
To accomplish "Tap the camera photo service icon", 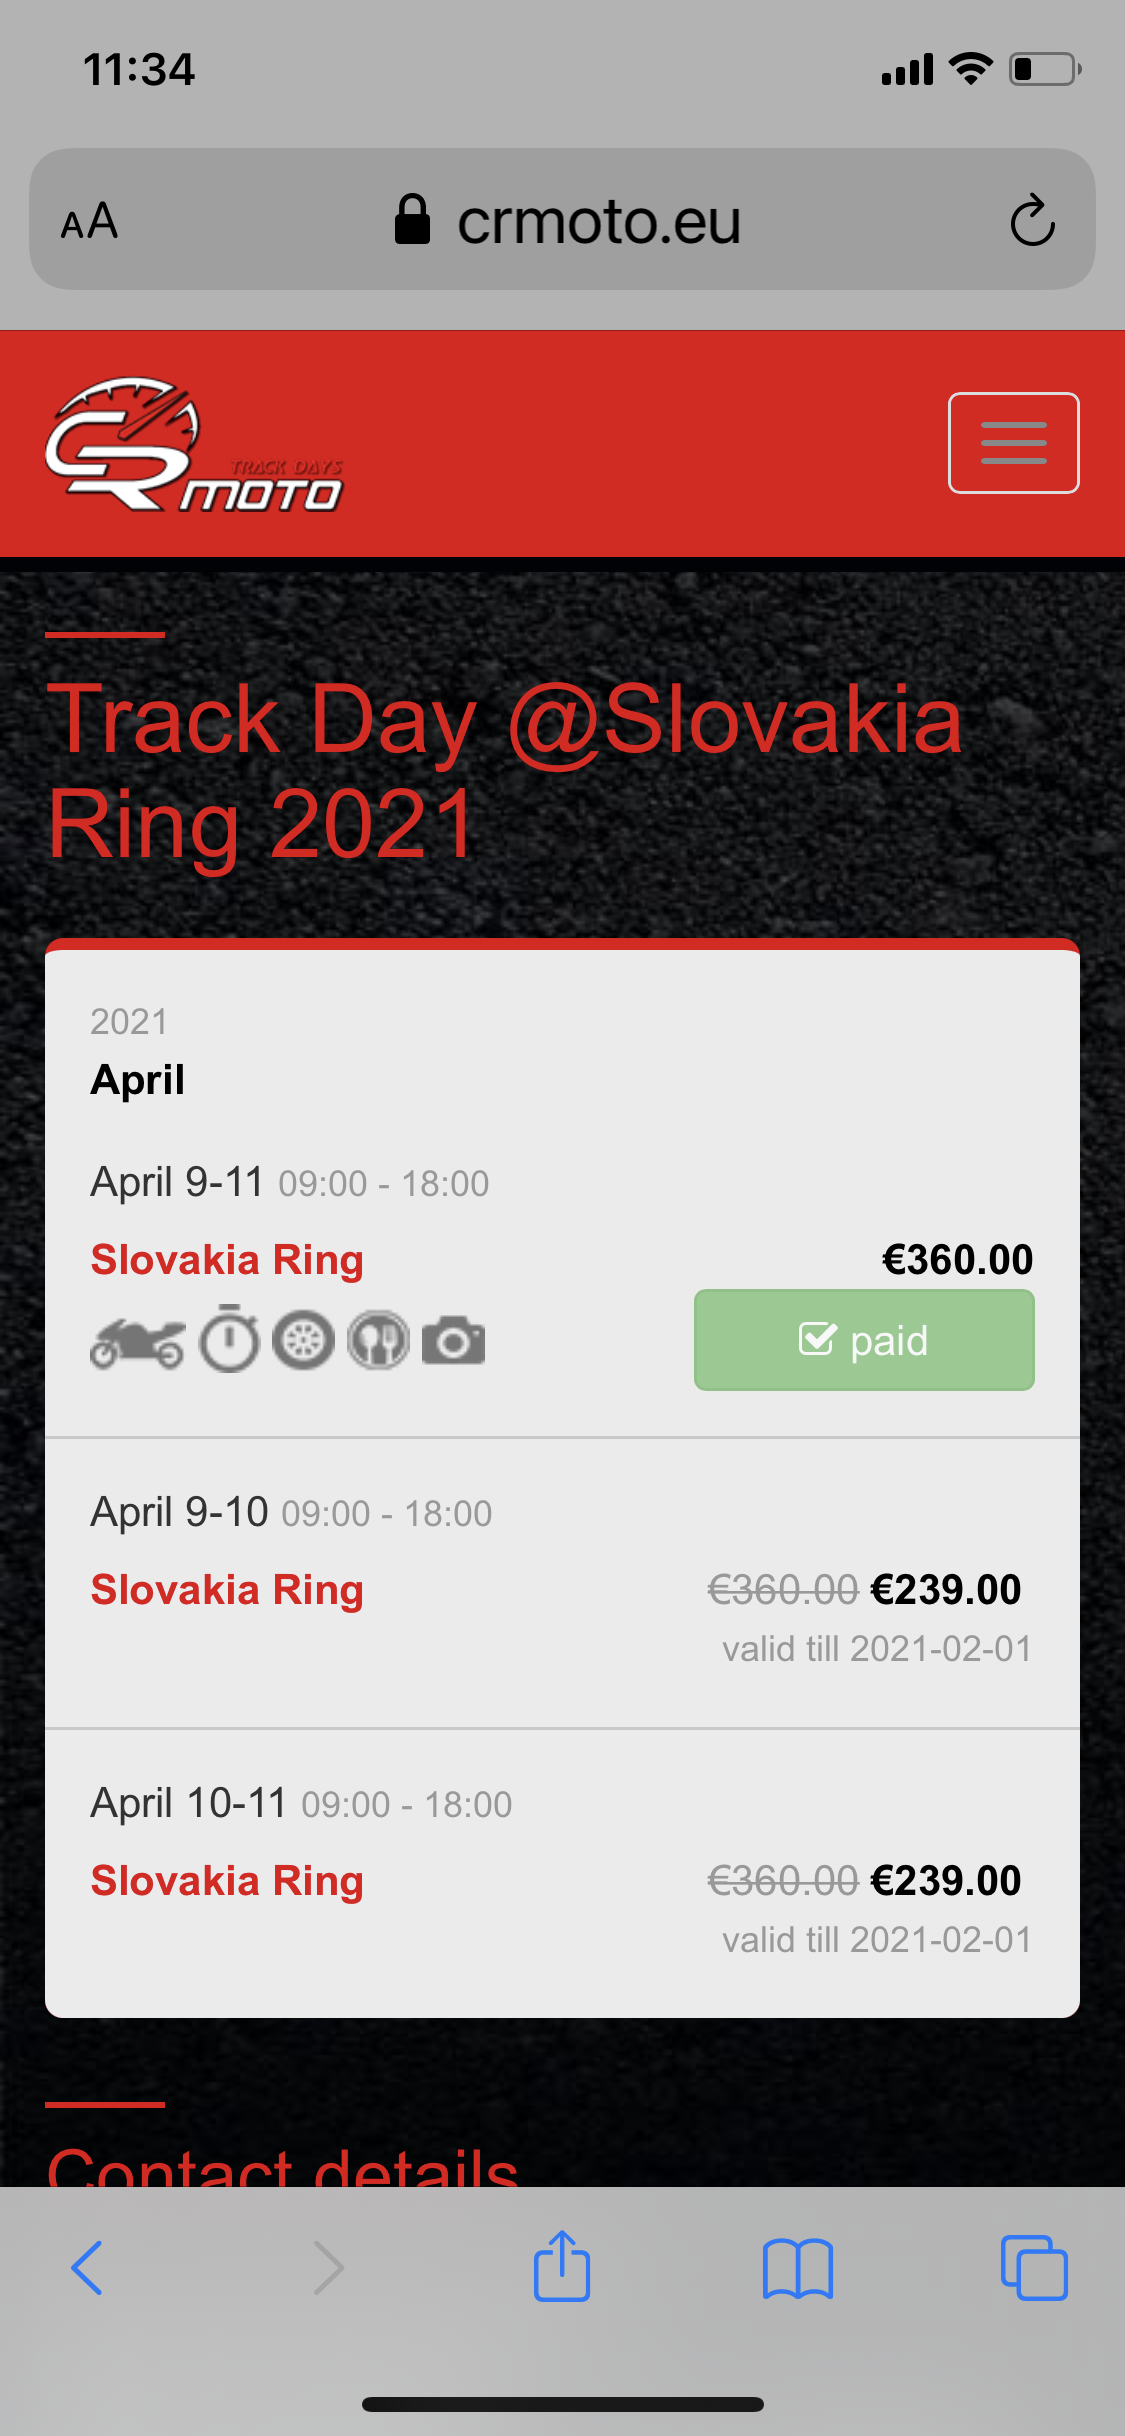I will pos(453,1341).
